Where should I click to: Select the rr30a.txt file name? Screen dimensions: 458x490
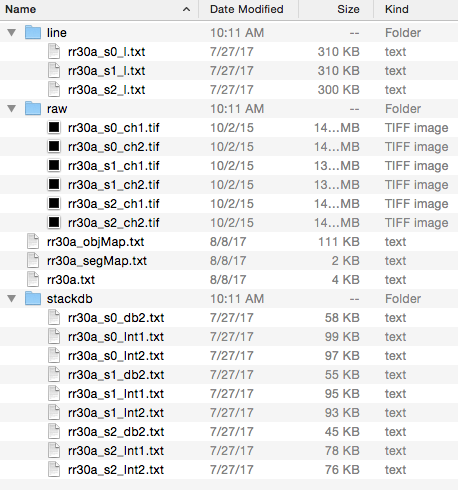pyautogui.click(x=71, y=280)
